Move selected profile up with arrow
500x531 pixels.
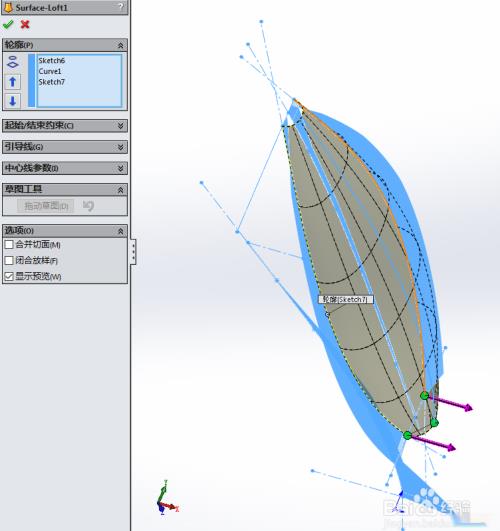point(13,82)
